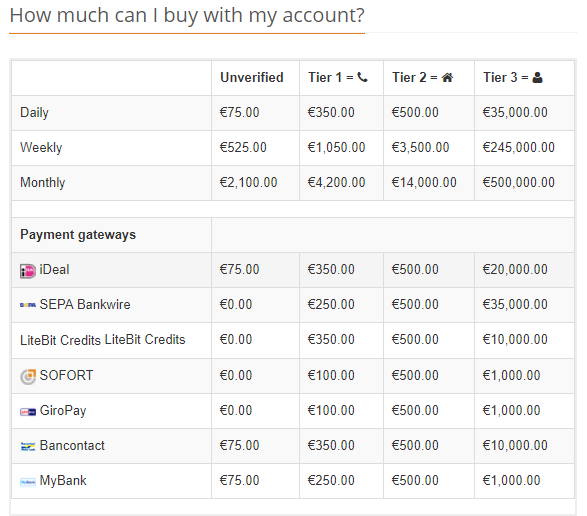Click the €20,000.00 iDeal Tier 3 value
The image size is (587, 516).
click(515, 269)
